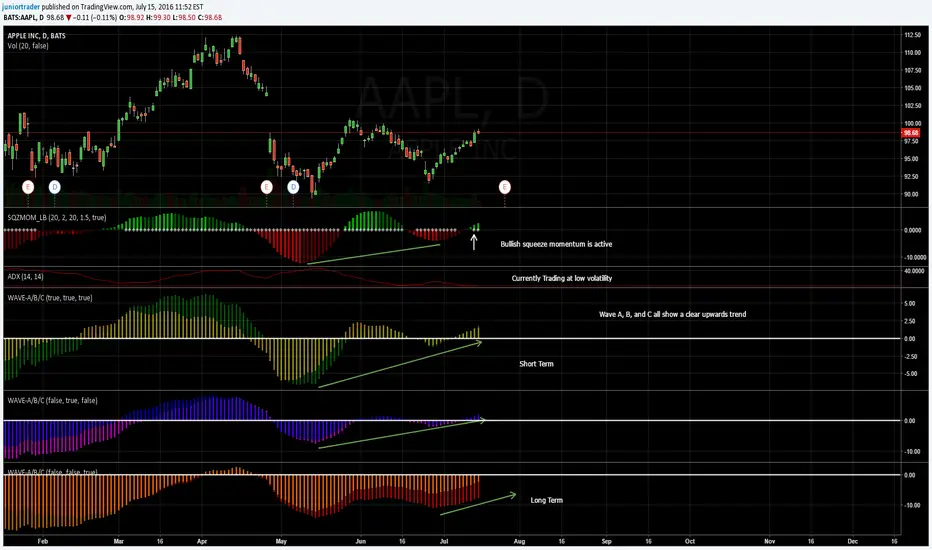Click the '105.00' price axis label
Image resolution: width=932 pixels, height=550 pixels.
click(912, 88)
